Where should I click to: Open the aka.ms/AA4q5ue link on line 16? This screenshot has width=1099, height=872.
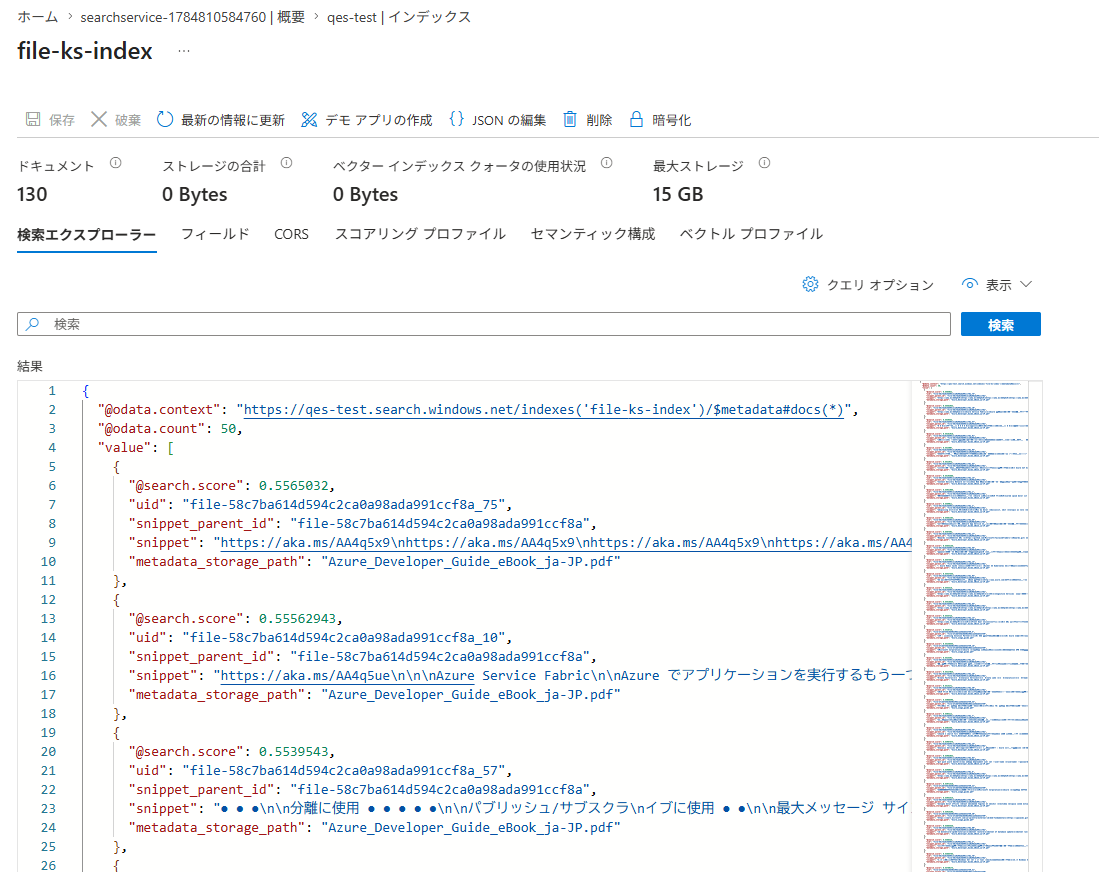coord(348,676)
